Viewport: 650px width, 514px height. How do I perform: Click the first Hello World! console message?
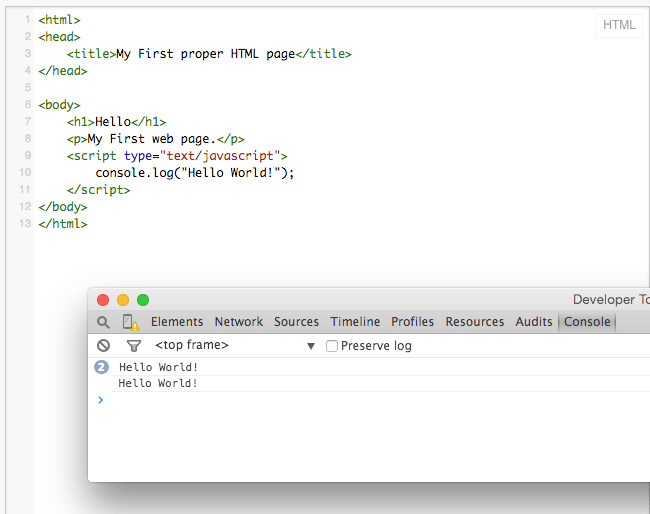click(158, 367)
